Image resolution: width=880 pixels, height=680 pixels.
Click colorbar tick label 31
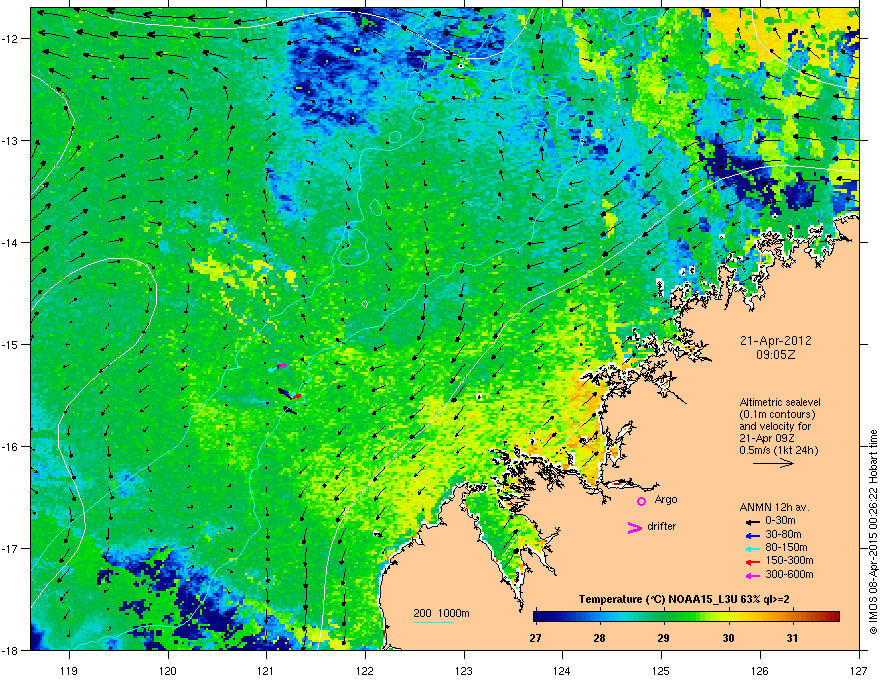(792, 638)
